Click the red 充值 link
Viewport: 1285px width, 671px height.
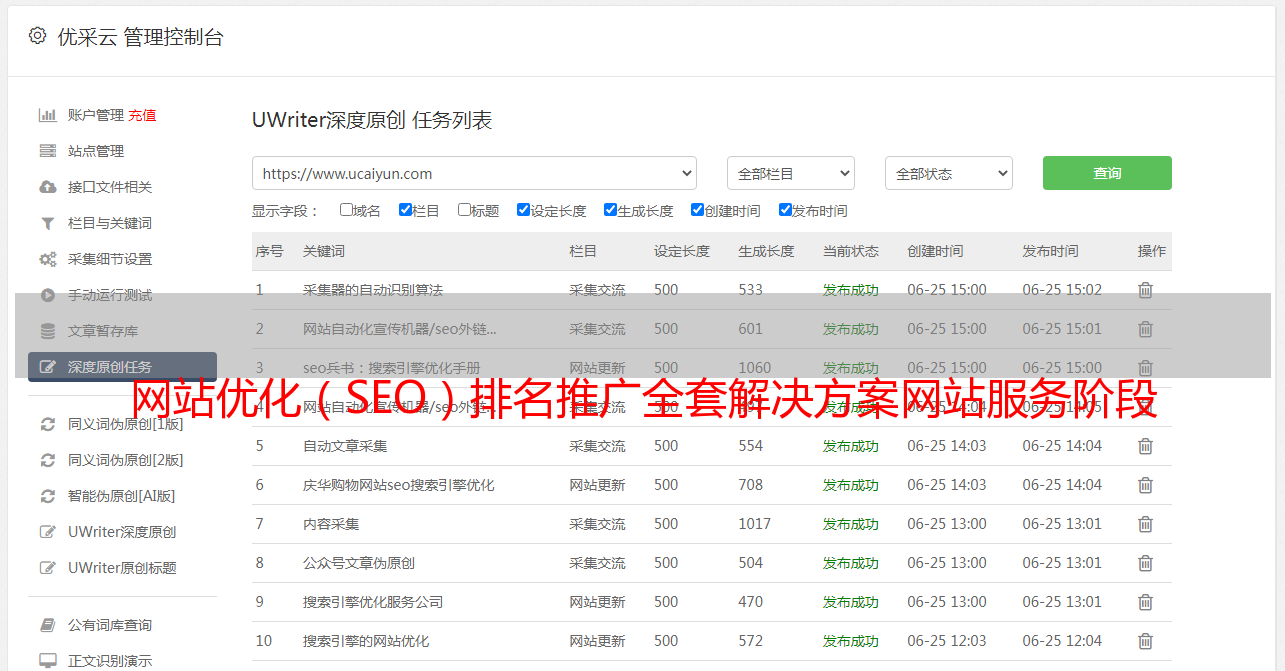pyautogui.click(x=142, y=115)
